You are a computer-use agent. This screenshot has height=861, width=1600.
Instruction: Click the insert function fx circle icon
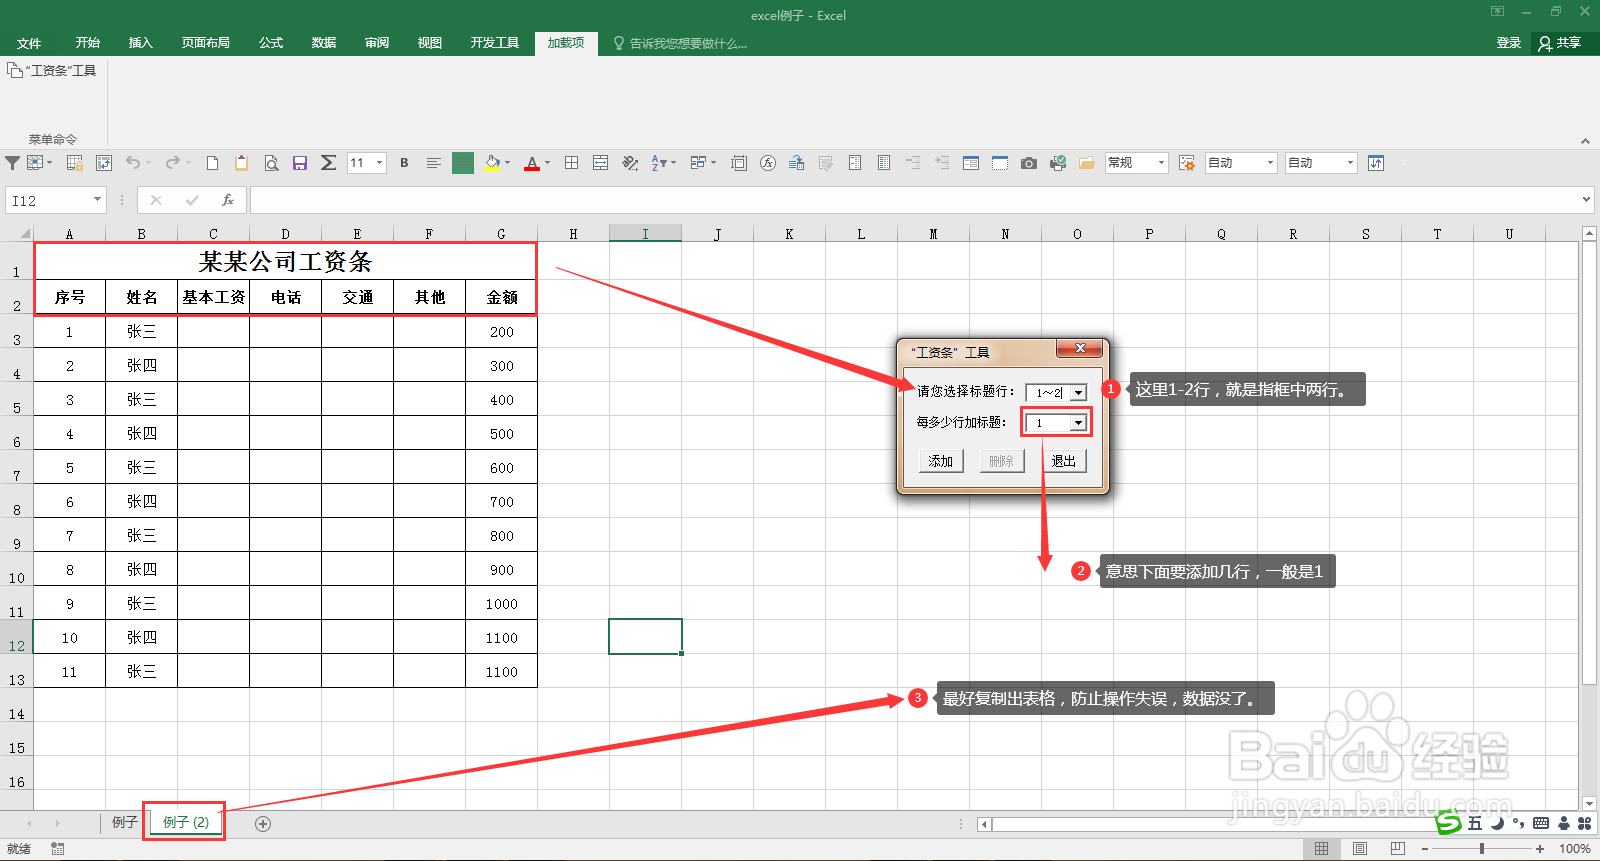pos(768,163)
